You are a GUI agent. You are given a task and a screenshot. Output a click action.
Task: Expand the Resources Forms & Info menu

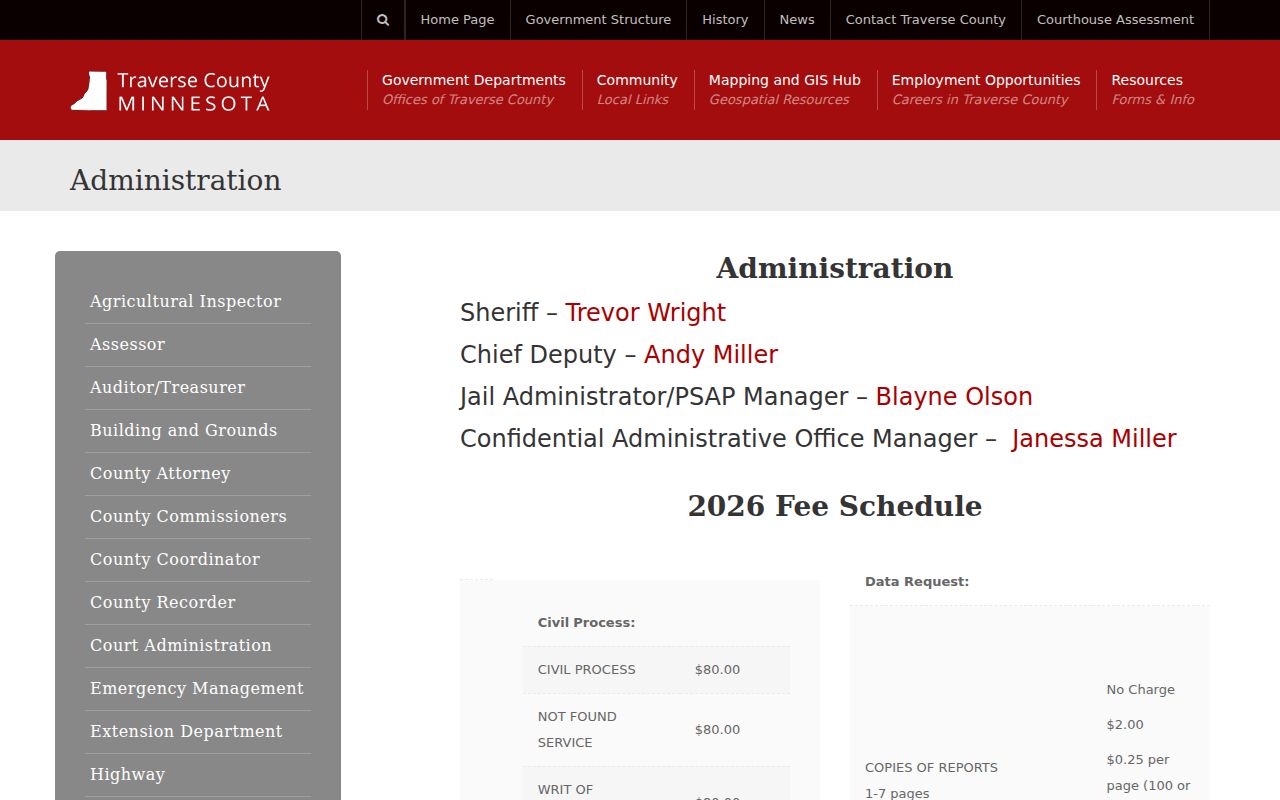1153,89
